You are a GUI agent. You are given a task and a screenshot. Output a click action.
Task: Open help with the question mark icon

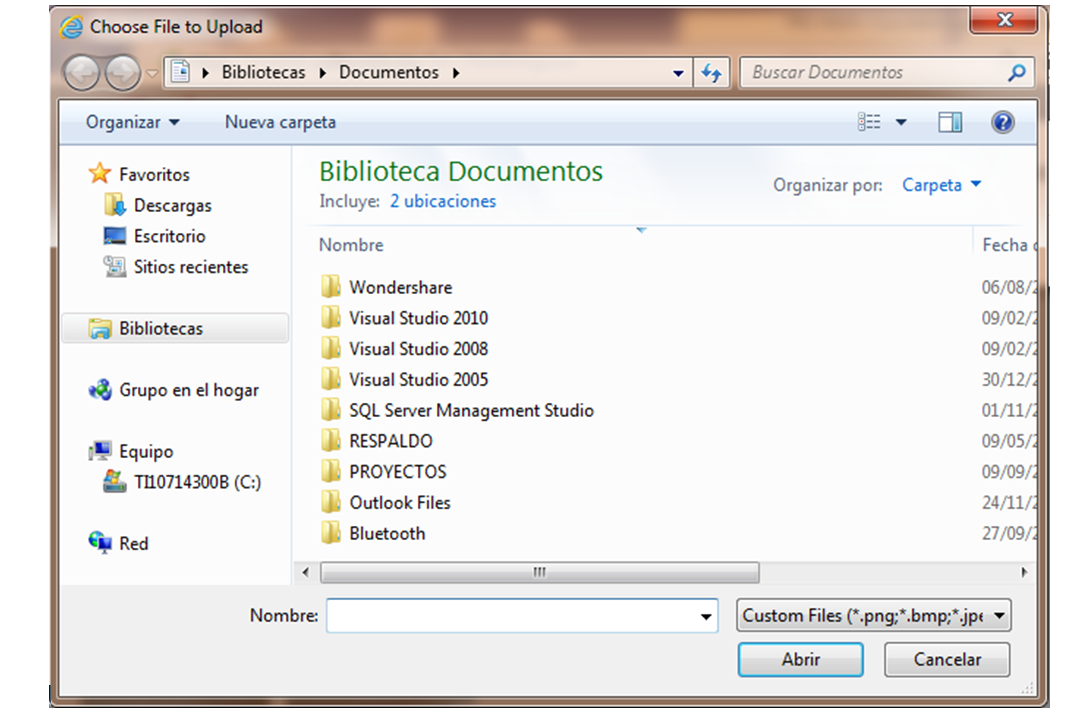1002,122
